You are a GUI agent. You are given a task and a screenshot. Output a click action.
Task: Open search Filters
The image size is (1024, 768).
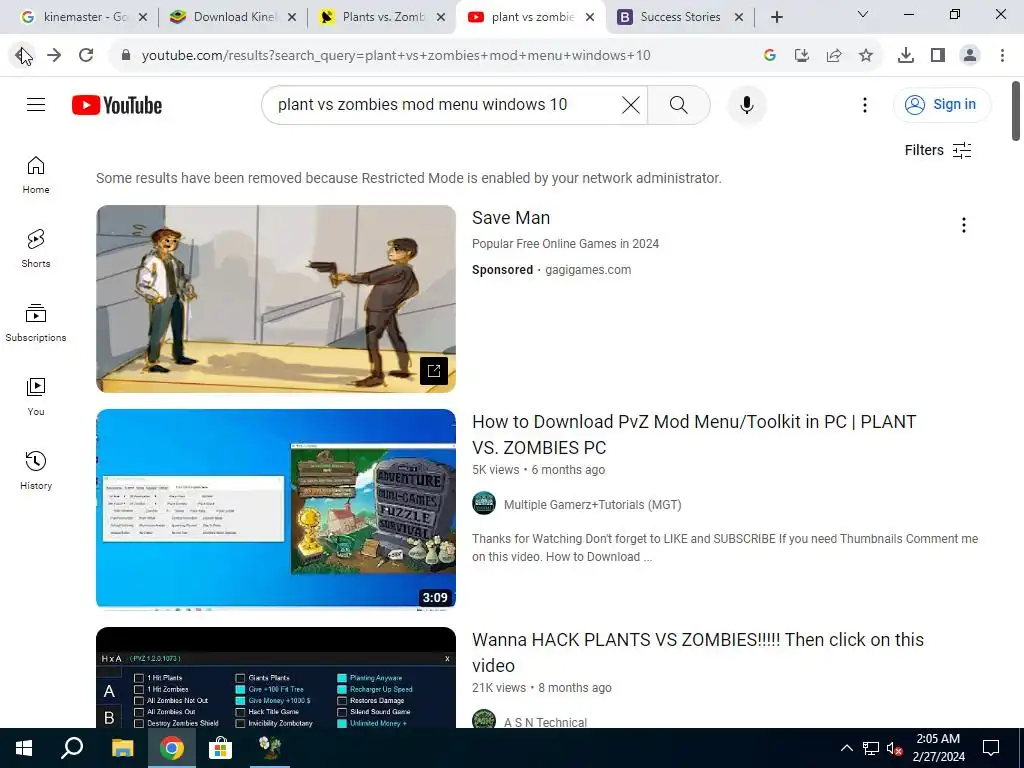pyautogui.click(x=938, y=150)
